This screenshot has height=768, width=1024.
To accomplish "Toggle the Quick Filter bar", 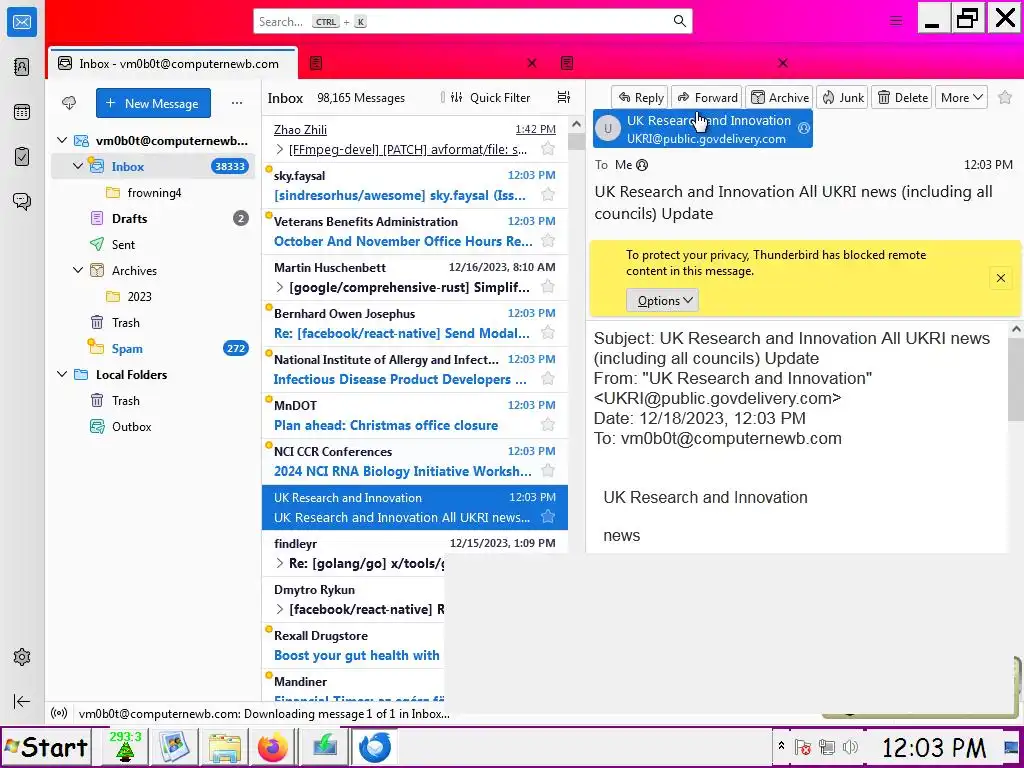I will [490, 97].
